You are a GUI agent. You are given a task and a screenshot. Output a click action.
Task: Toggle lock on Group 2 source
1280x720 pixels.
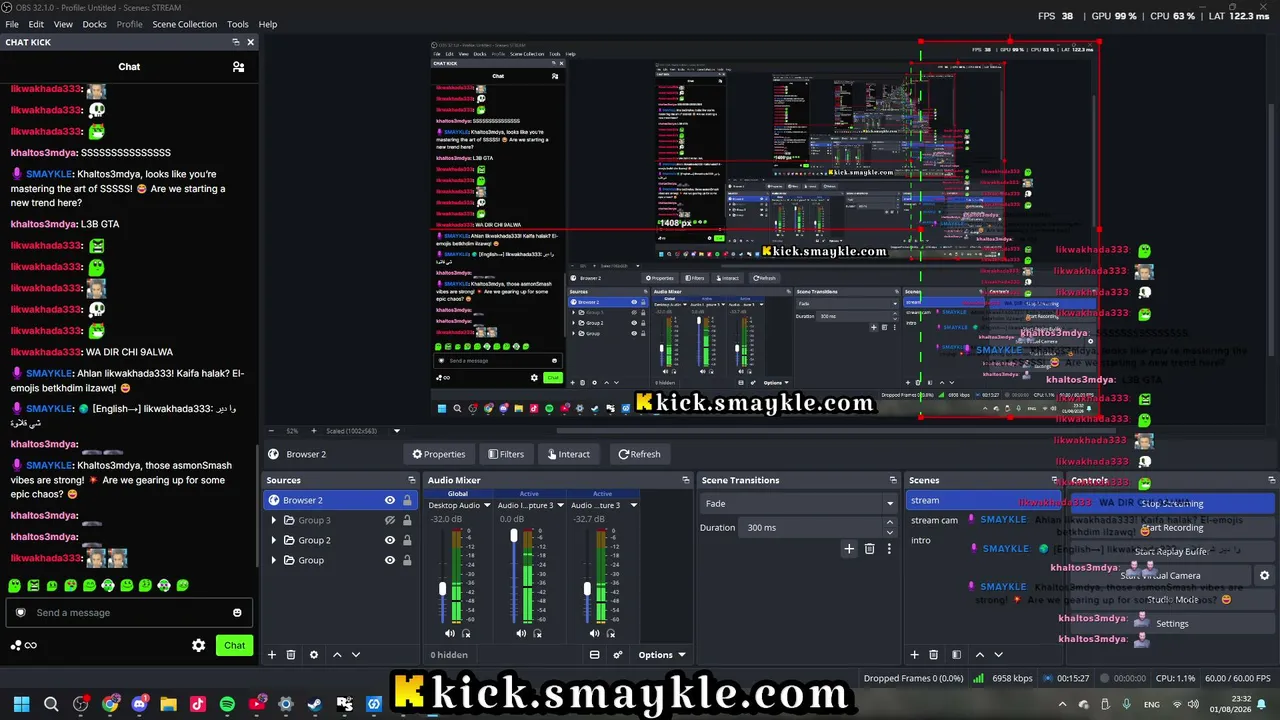pos(407,540)
